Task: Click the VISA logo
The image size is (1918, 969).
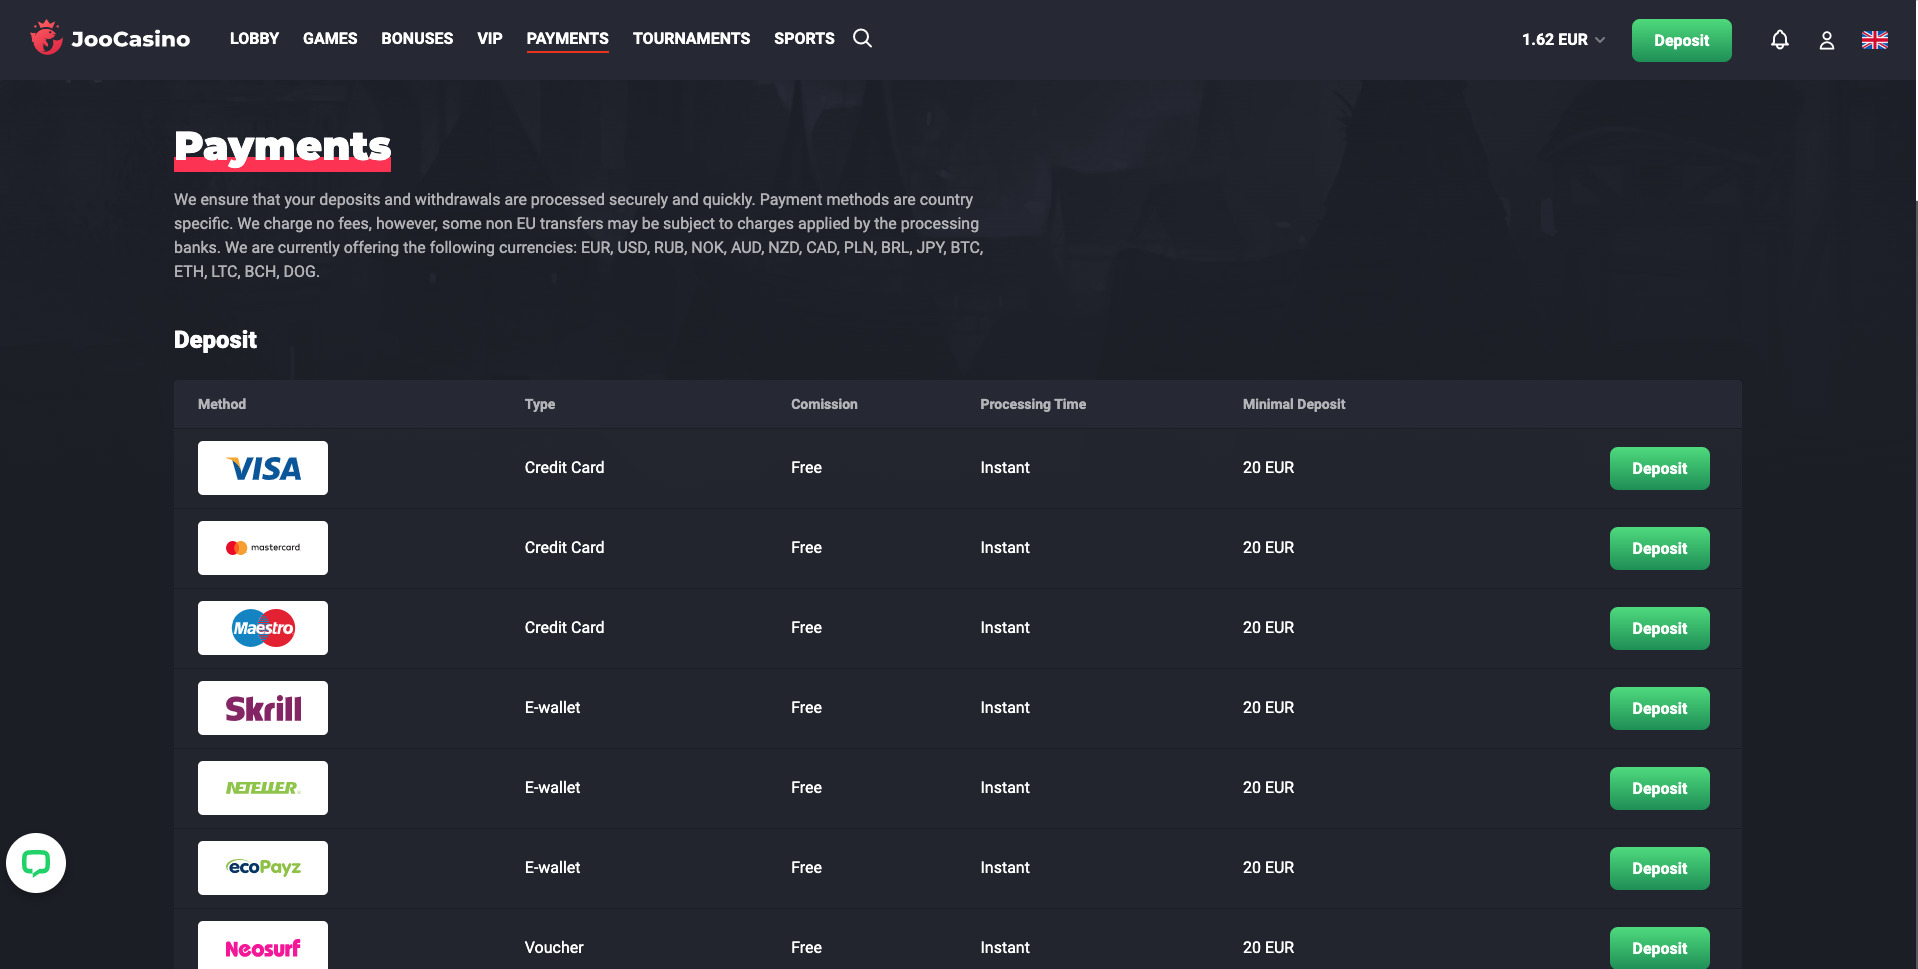Action: pos(263,468)
